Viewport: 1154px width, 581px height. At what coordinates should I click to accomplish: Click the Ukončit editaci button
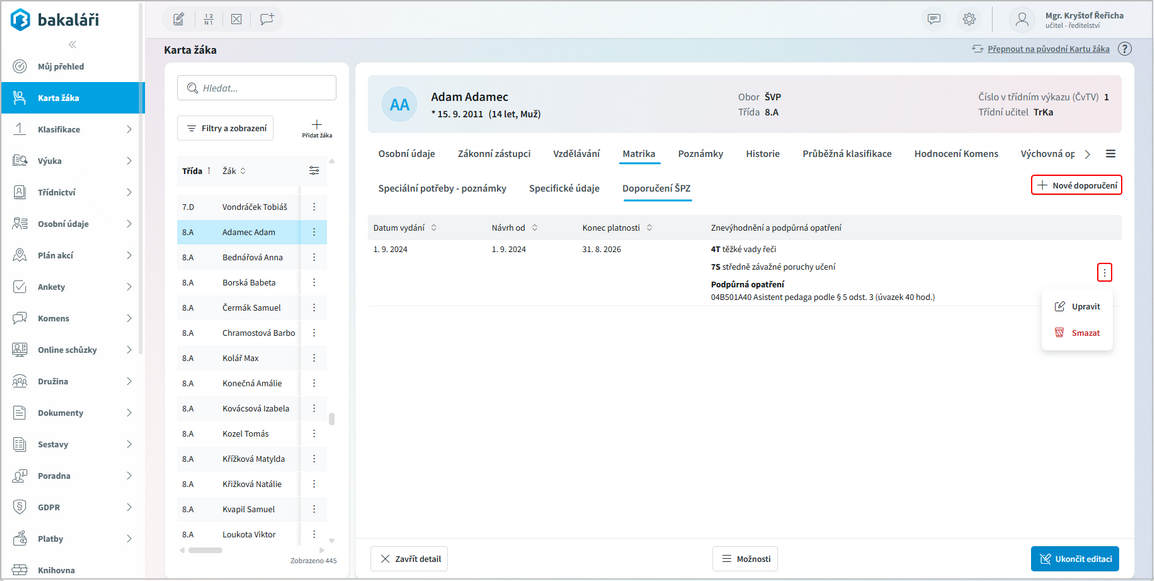coord(1074,559)
